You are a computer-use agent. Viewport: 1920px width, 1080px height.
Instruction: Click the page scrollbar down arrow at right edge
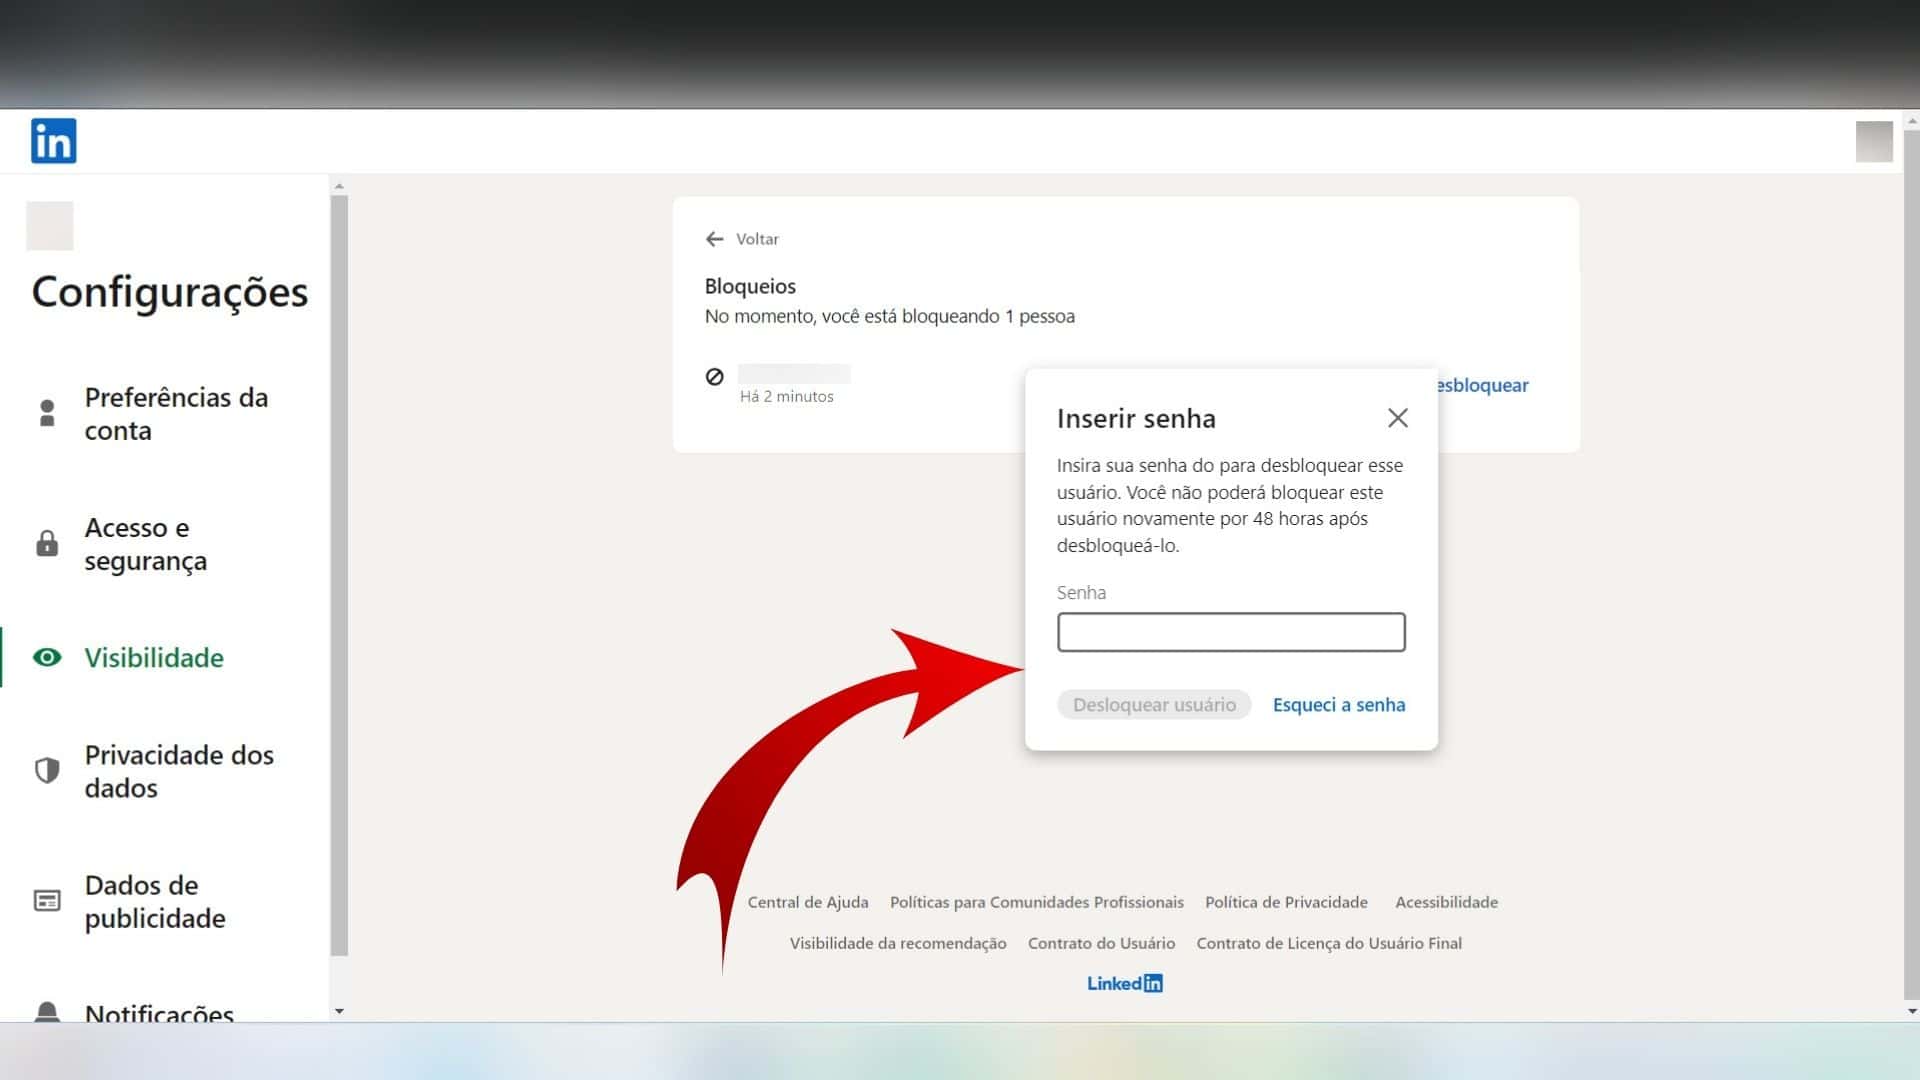[1911, 1011]
